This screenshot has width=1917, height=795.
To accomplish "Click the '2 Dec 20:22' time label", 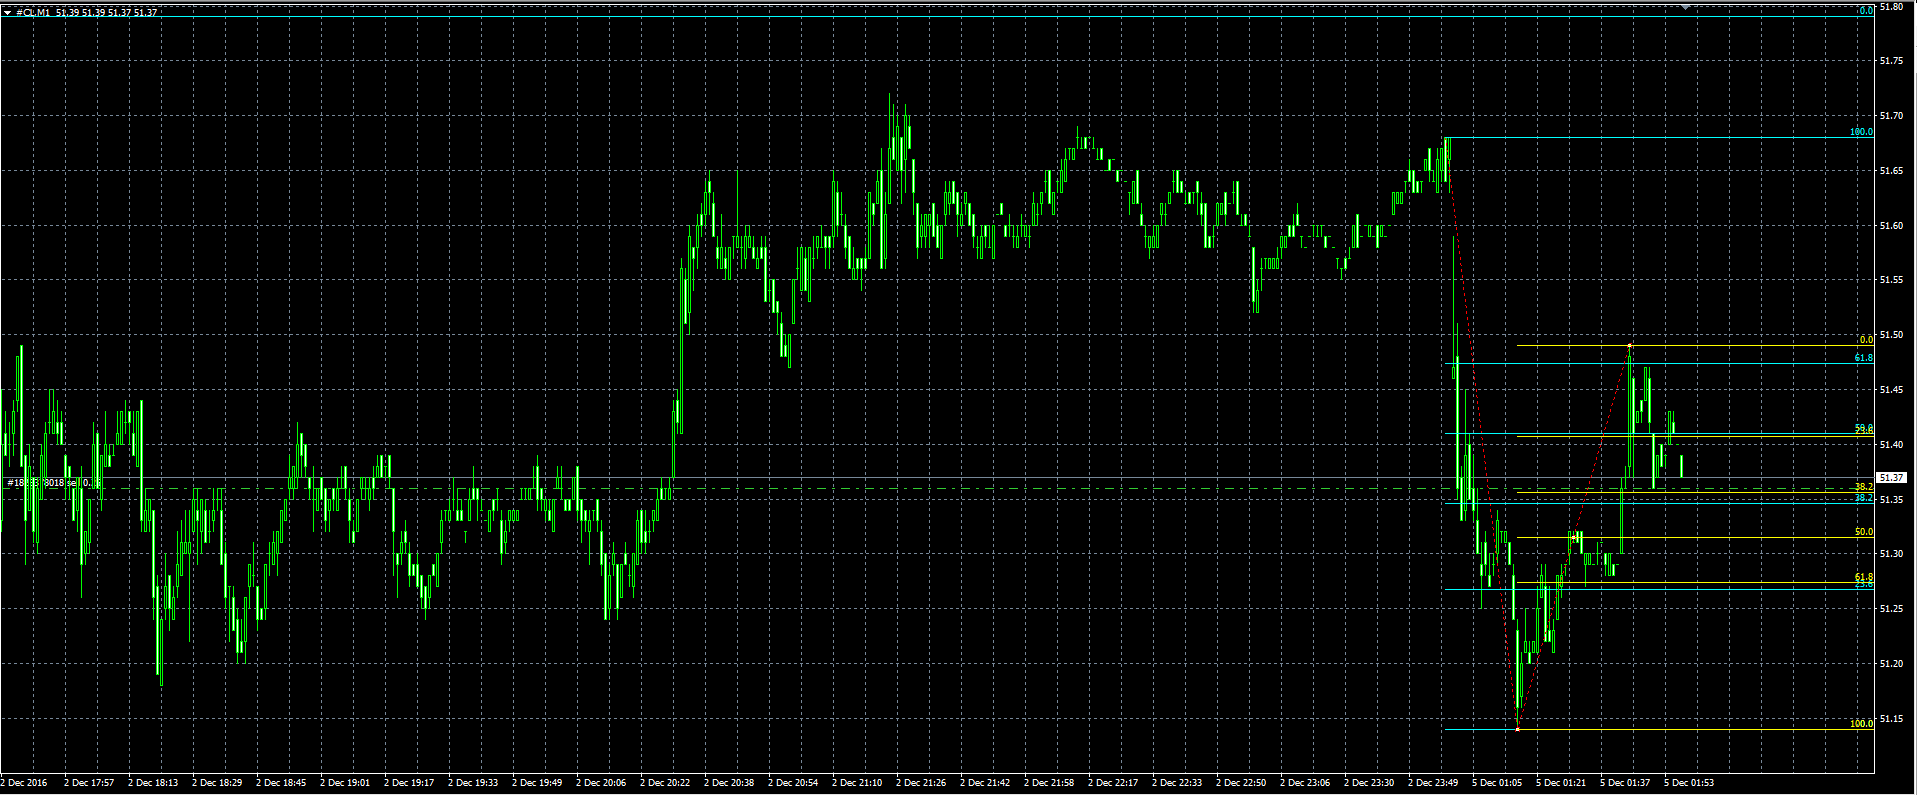I will coord(665,783).
